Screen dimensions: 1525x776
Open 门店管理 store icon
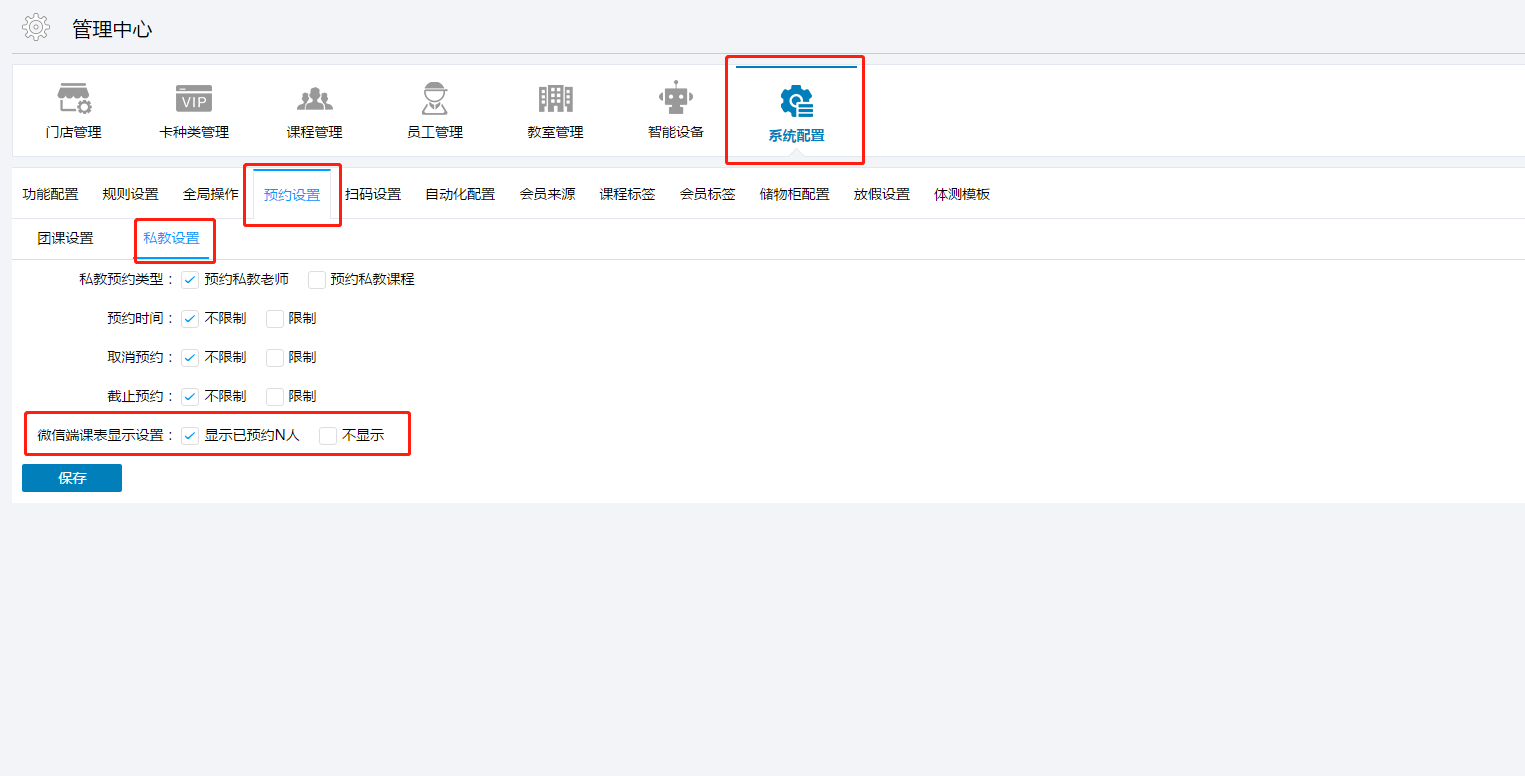[73, 100]
